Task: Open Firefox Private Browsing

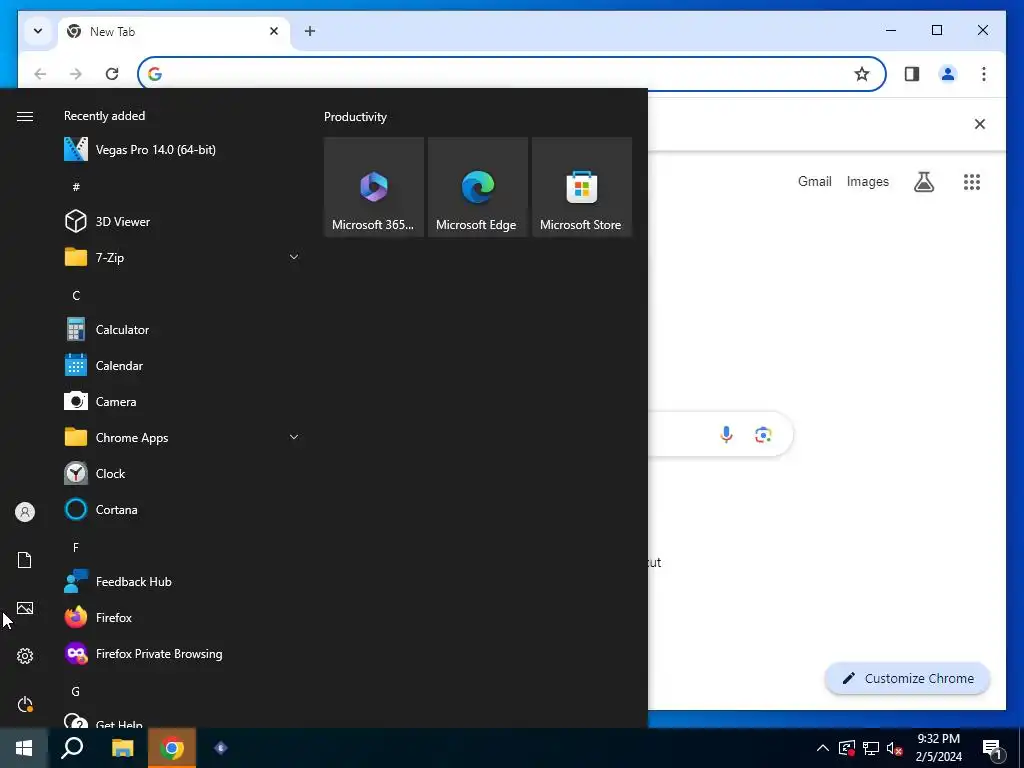Action: (x=183, y=654)
